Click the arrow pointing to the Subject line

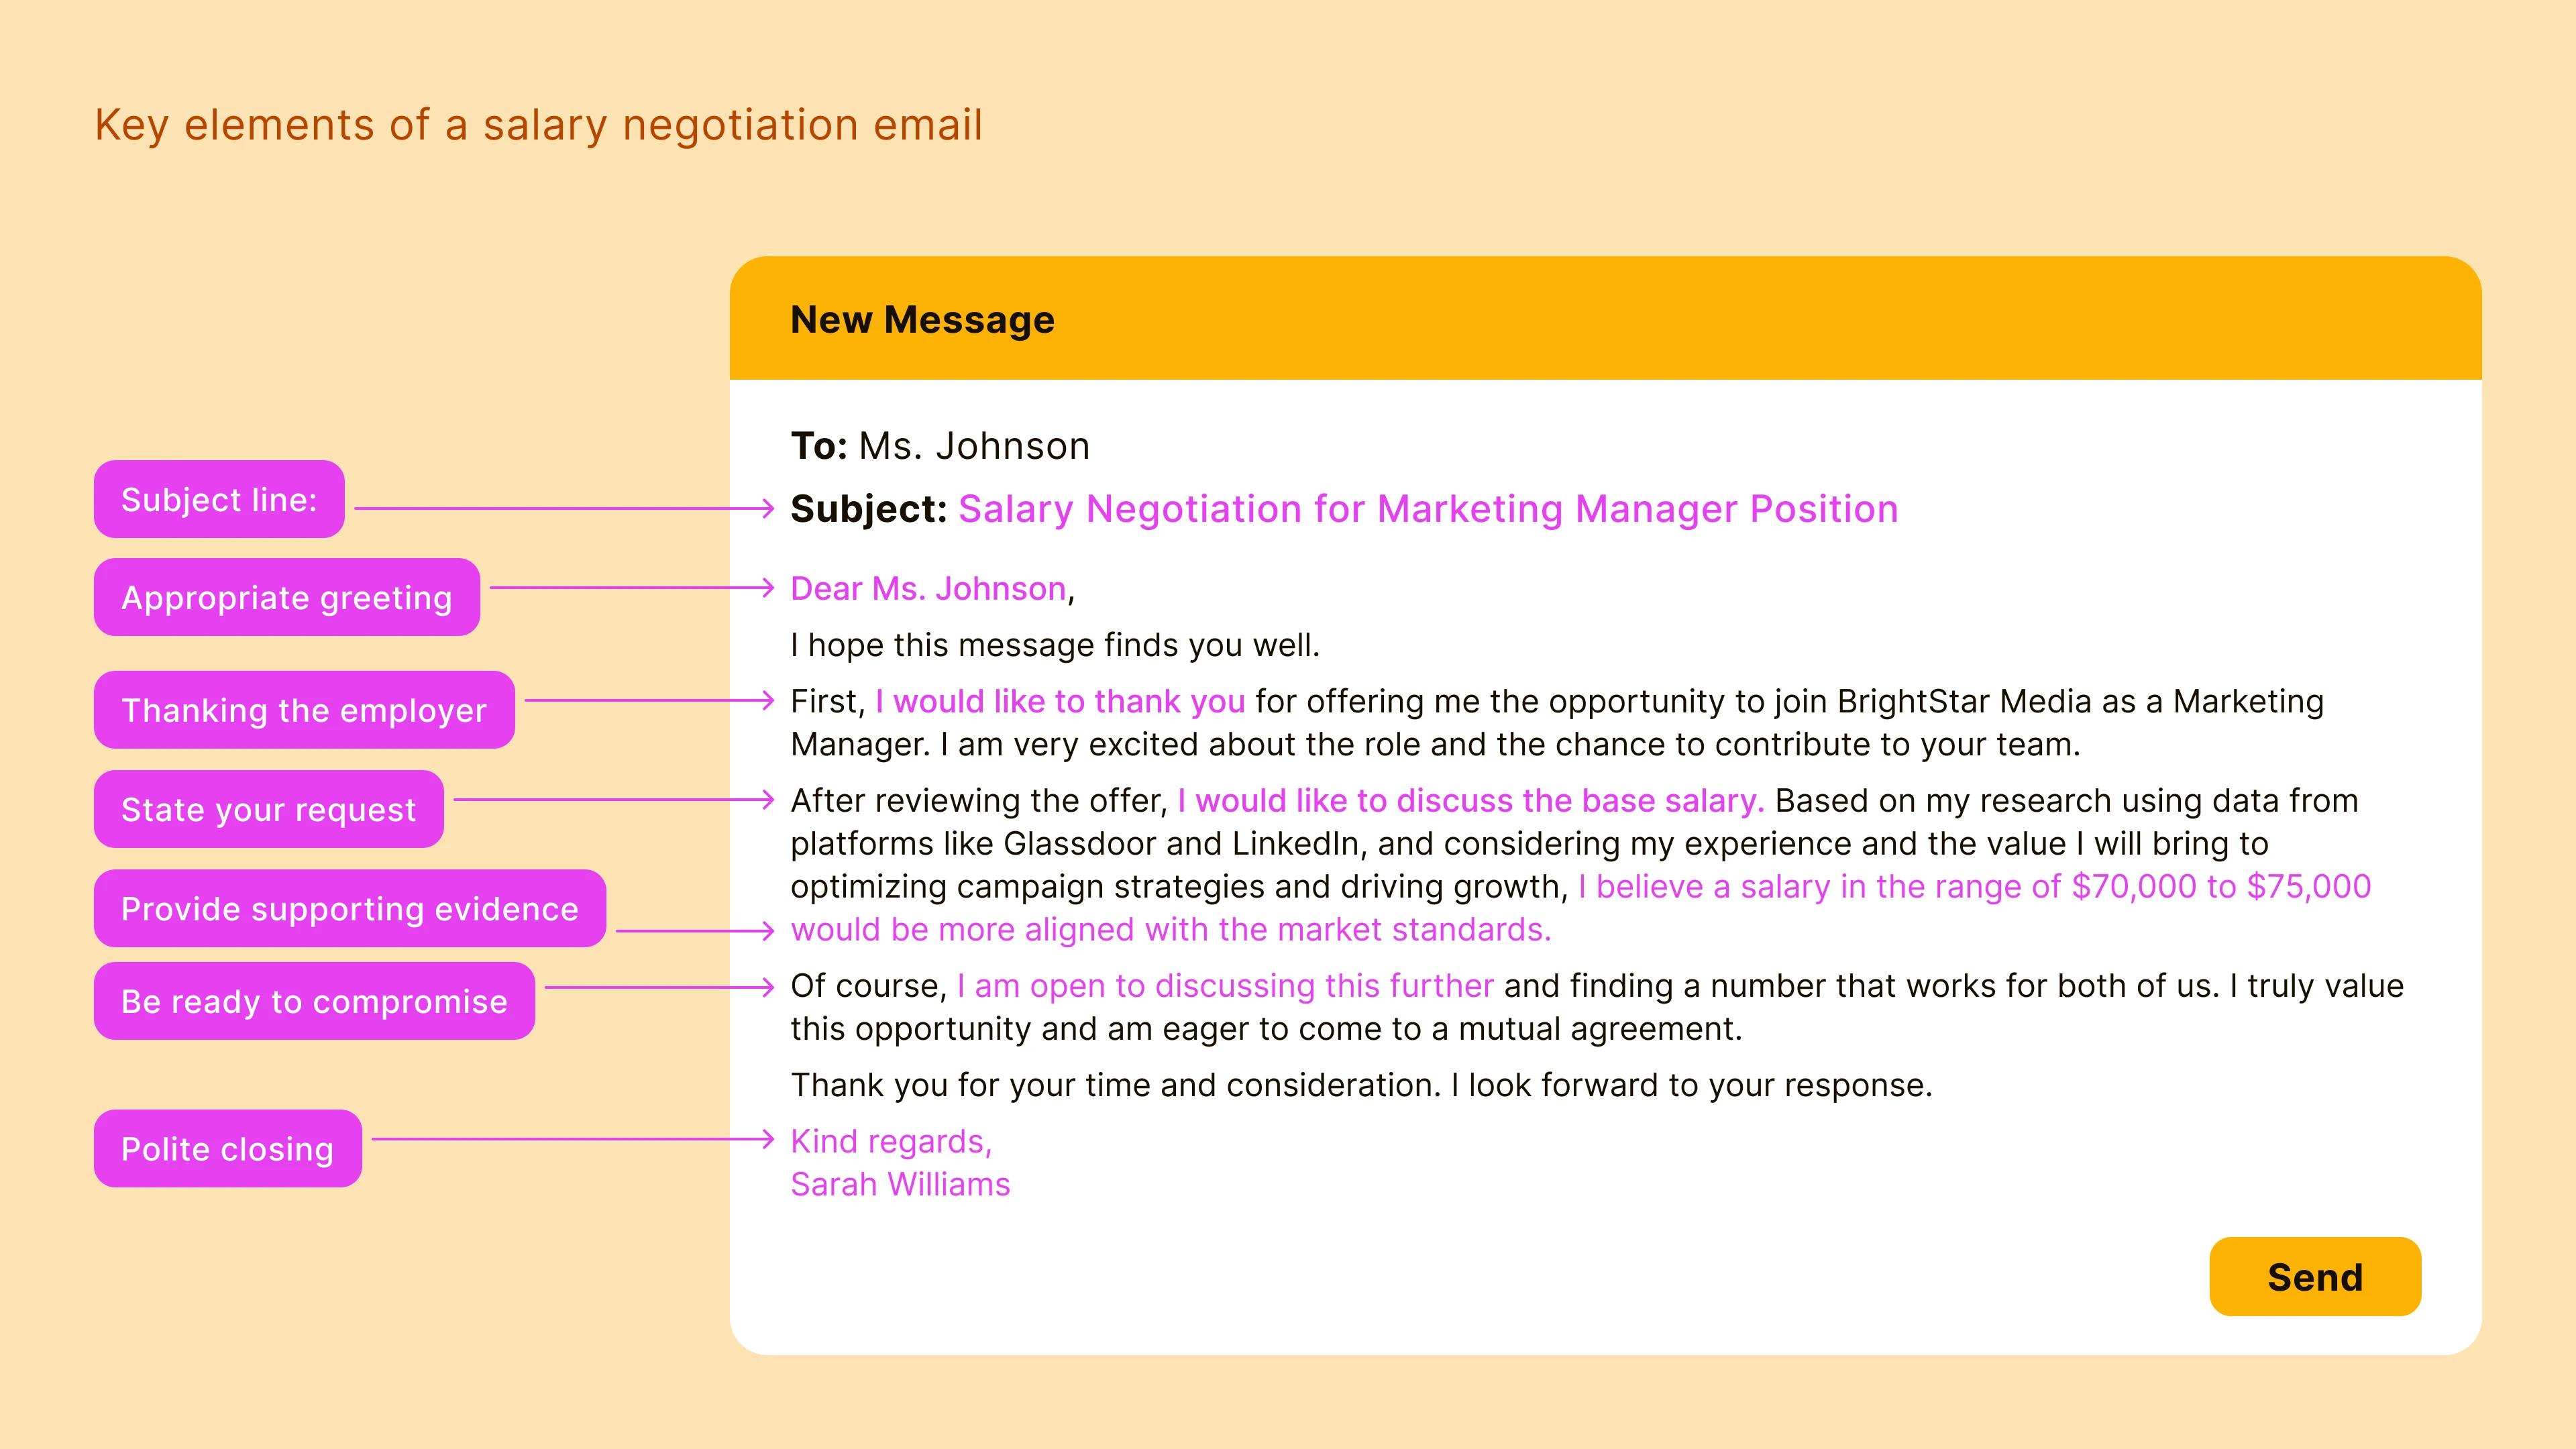tap(565, 509)
